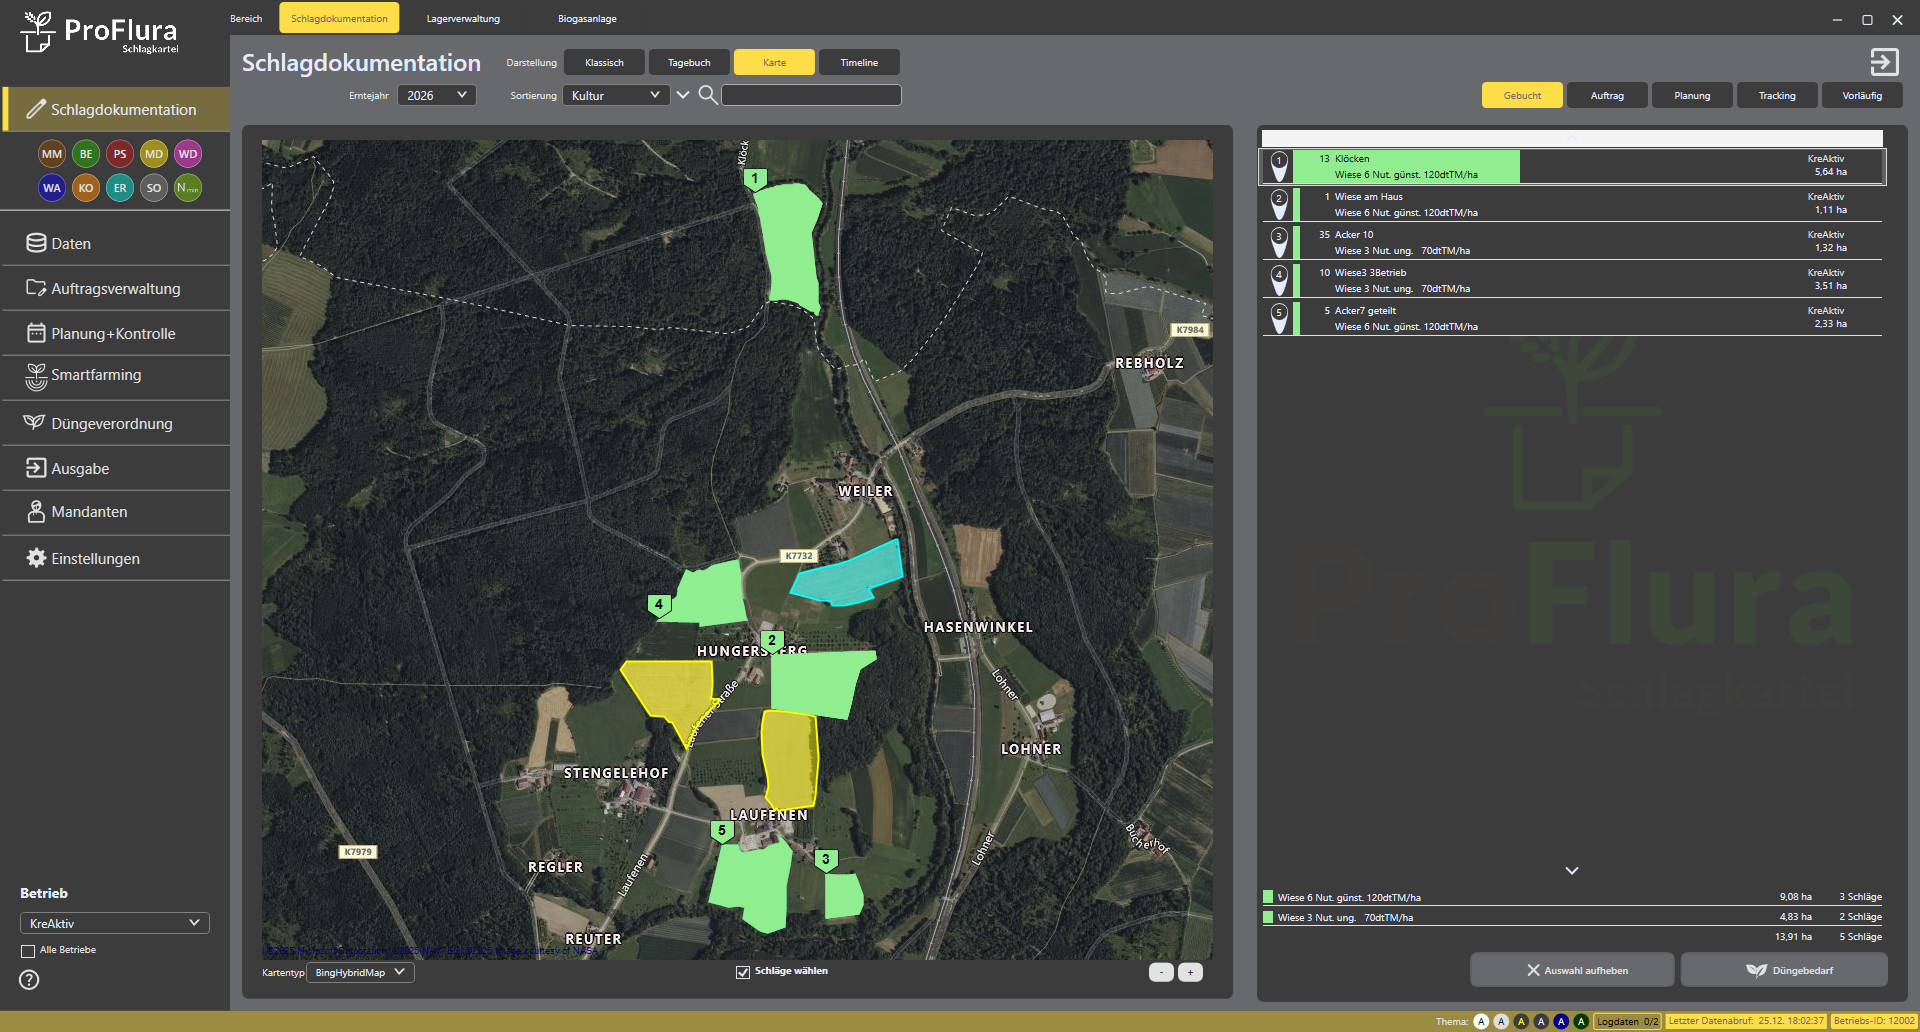Switch to the Timeline view tab
Screen dimensions: 1920x1032
pos(859,62)
